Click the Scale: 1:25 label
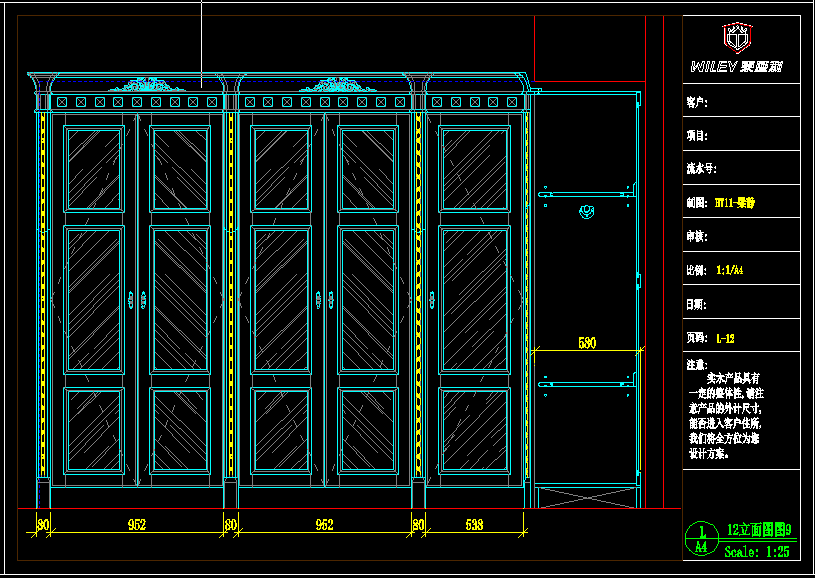The width and height of the screenshot is (815, 578). pyautogui.click(x=756, y=551)
